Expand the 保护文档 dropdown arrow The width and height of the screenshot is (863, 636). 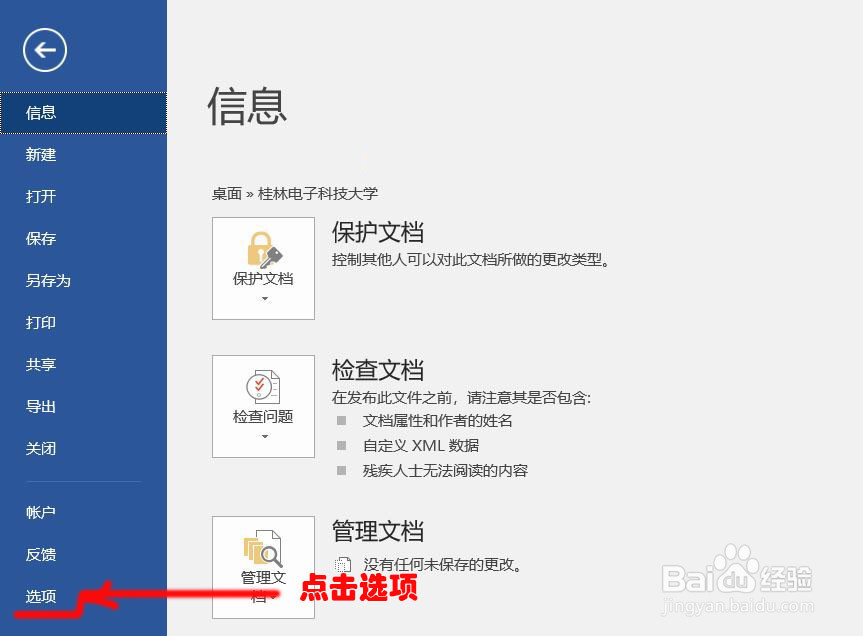pos(263,297)
